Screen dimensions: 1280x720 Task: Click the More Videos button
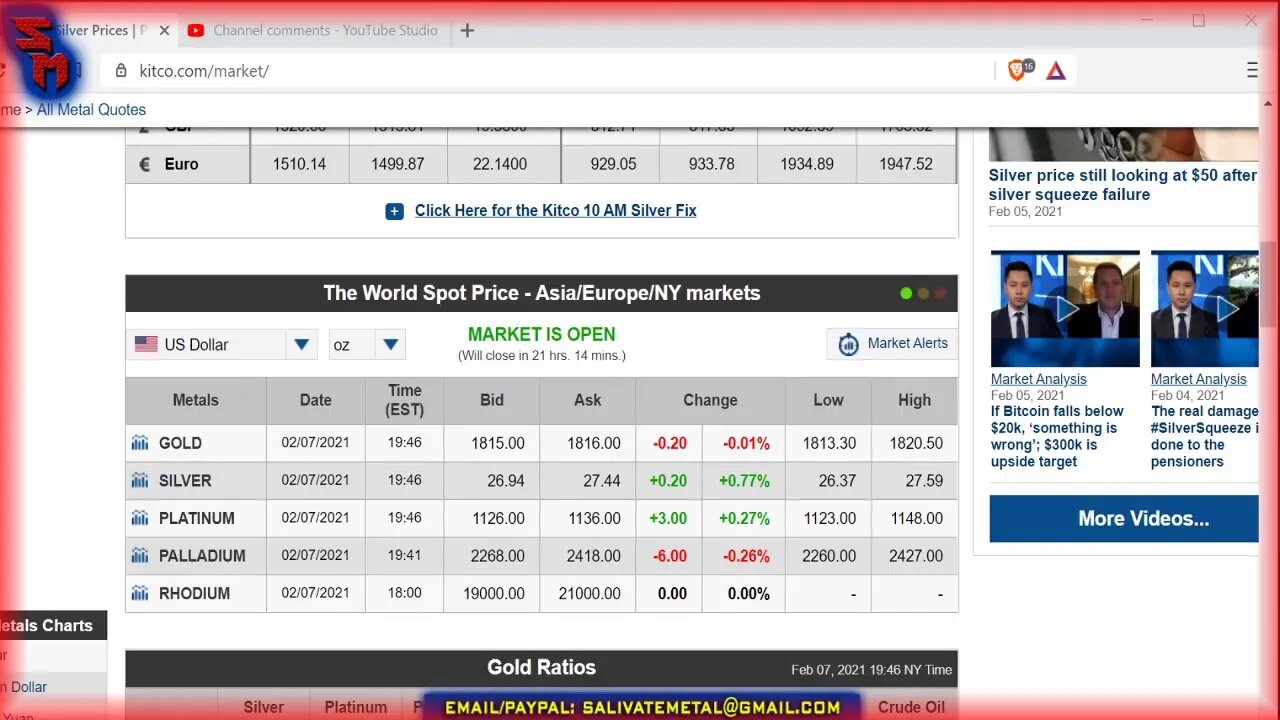1124,519
